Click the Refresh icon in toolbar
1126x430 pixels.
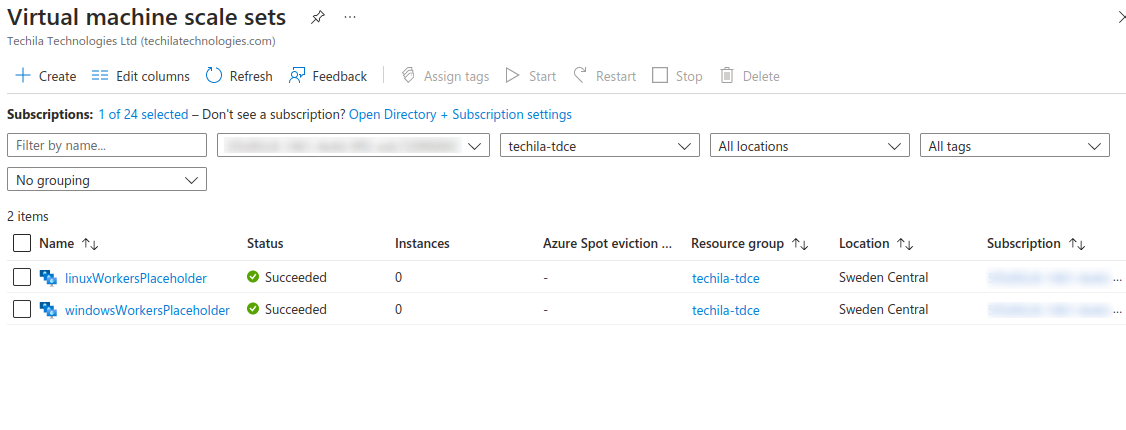coord(214,76)
